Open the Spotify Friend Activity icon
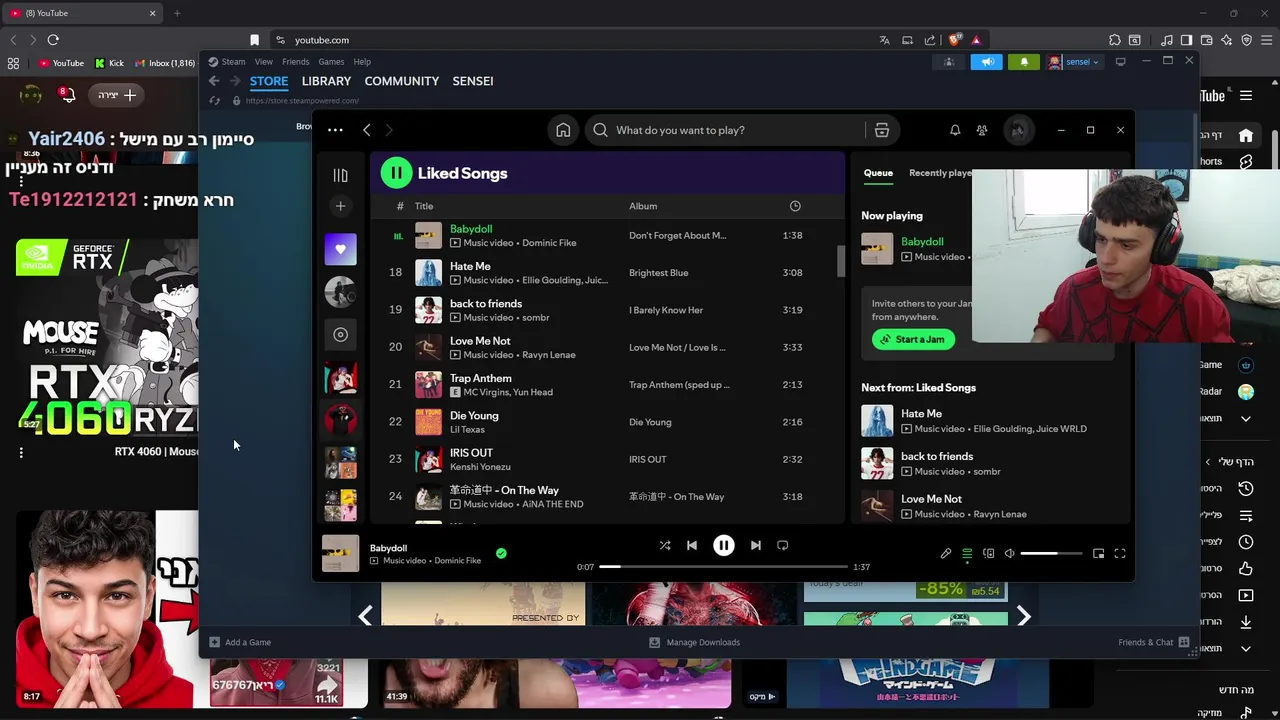Viewport: 1280px width, 720px height. 982,130
